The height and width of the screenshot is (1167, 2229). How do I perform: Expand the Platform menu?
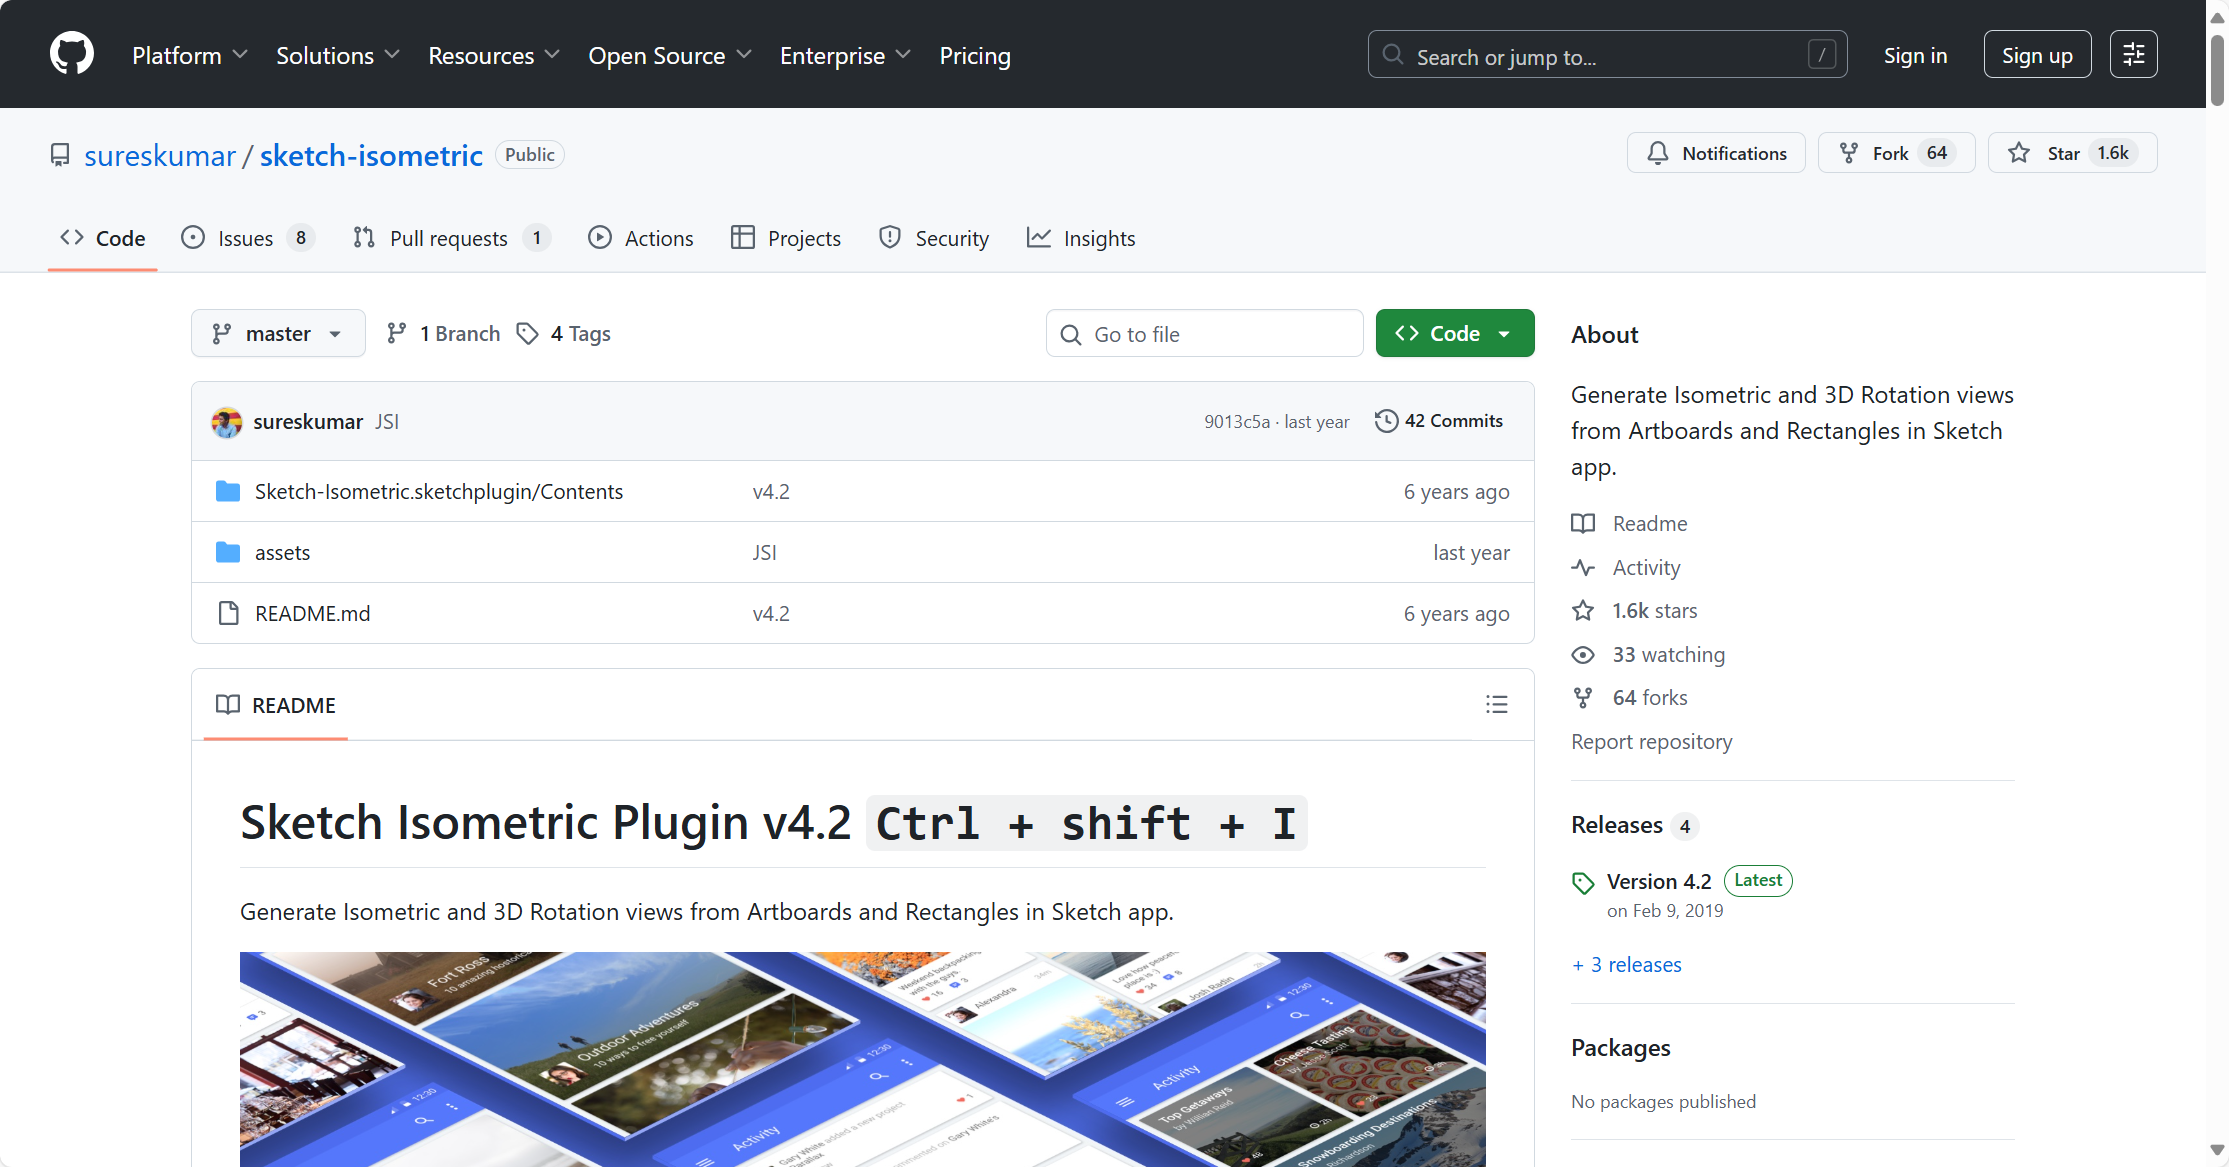click(x=189, y=56)
